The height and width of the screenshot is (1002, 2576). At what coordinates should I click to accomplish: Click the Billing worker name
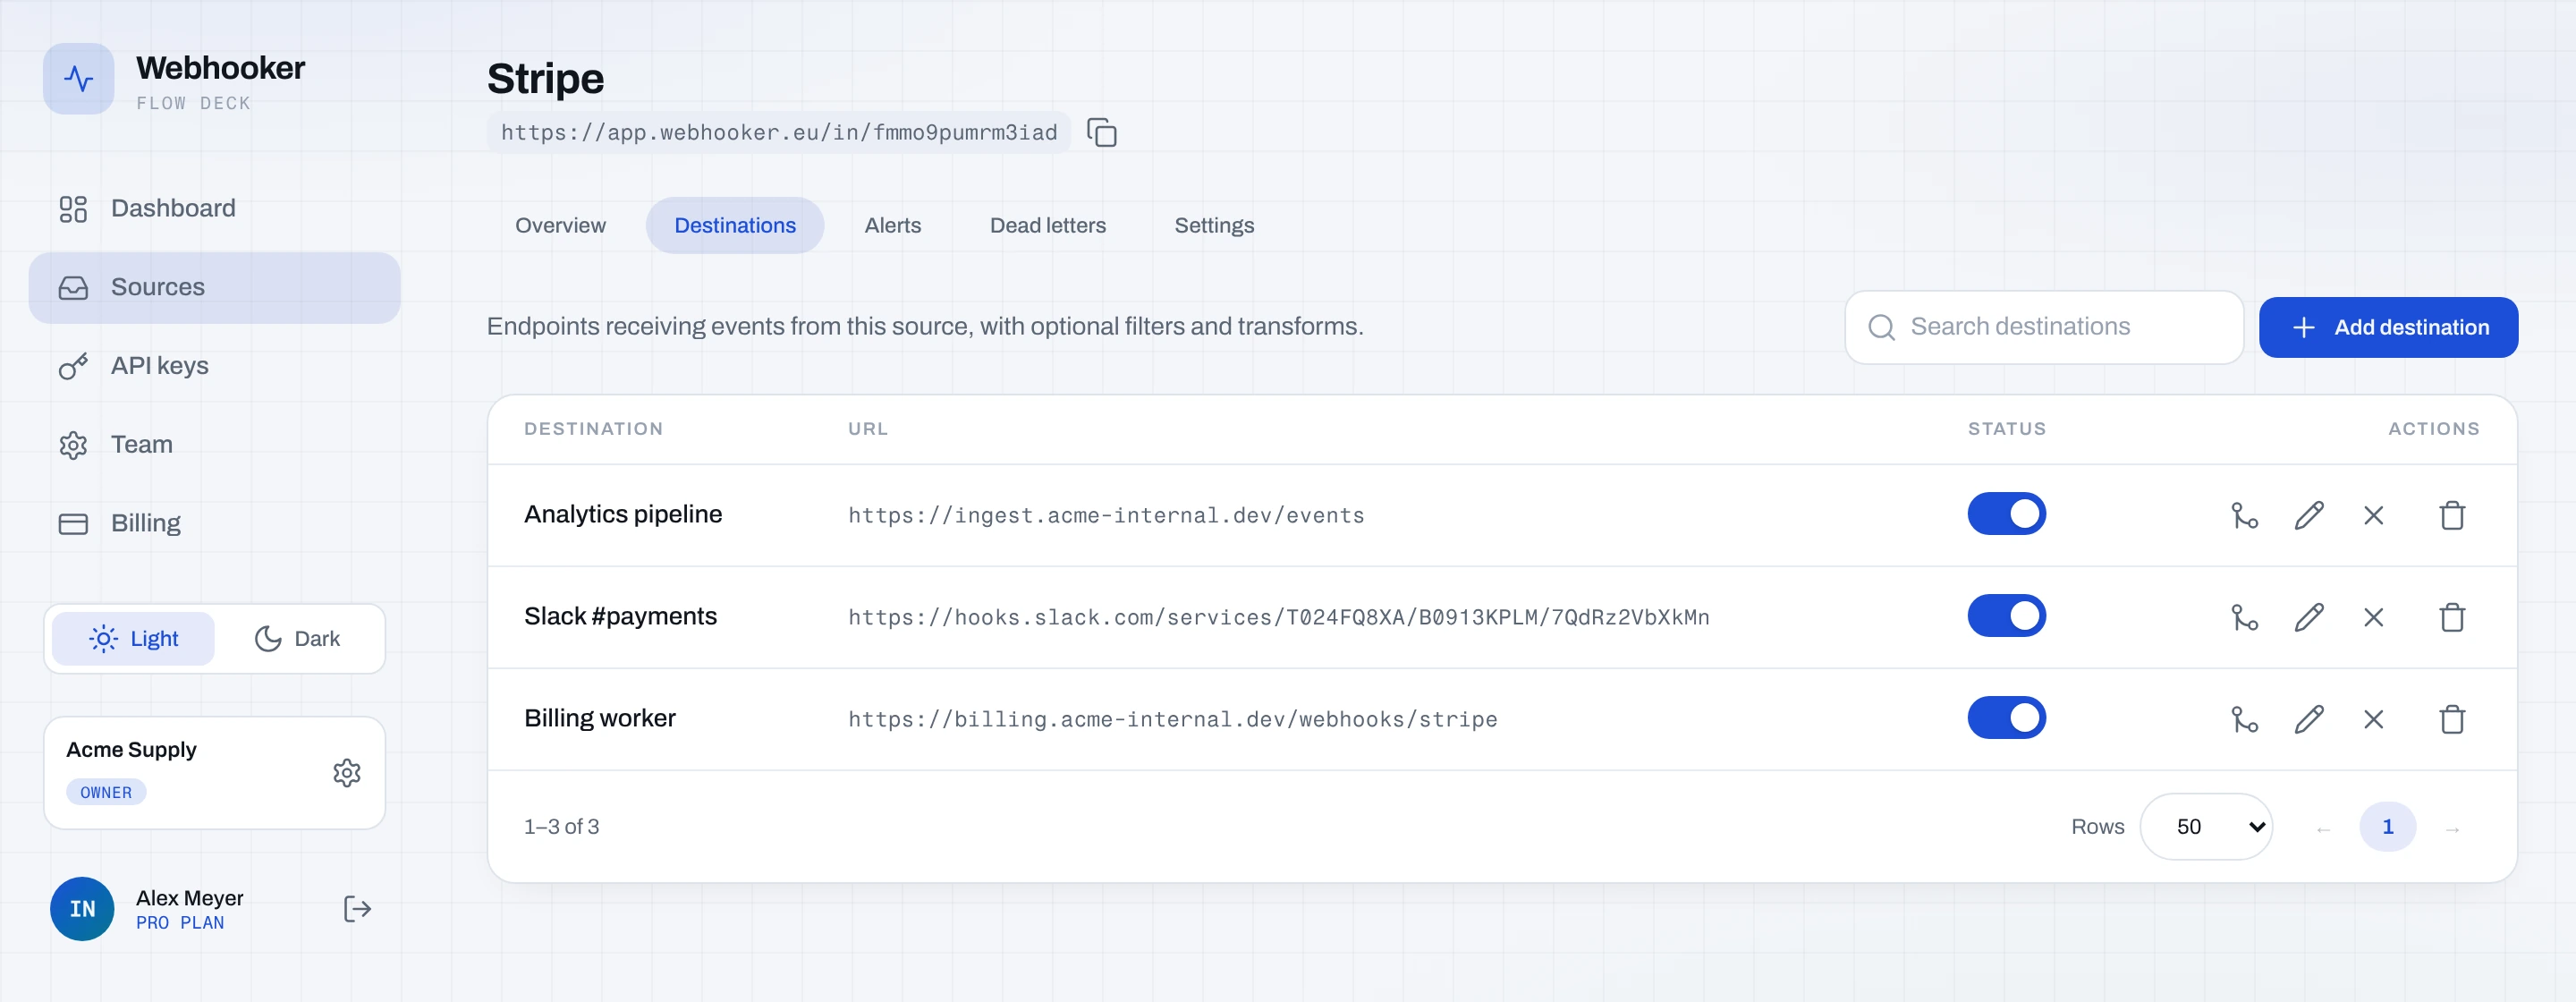tap(599, 718)
